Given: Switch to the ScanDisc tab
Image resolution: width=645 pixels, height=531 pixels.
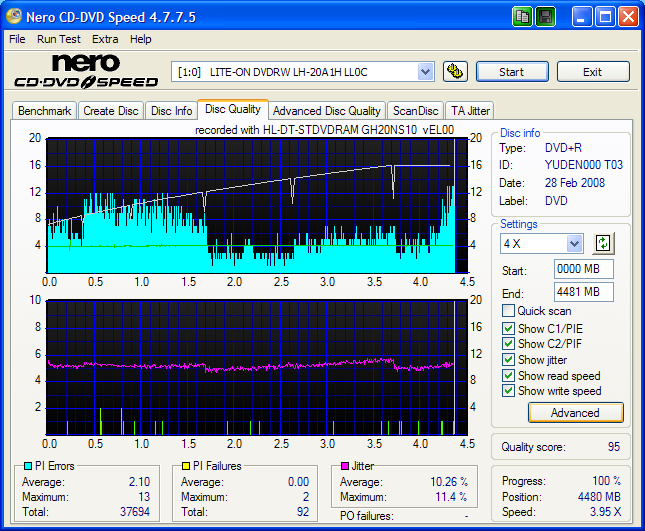Looking at the screenshot, I should pyautogui.click(x=415, y=111).
